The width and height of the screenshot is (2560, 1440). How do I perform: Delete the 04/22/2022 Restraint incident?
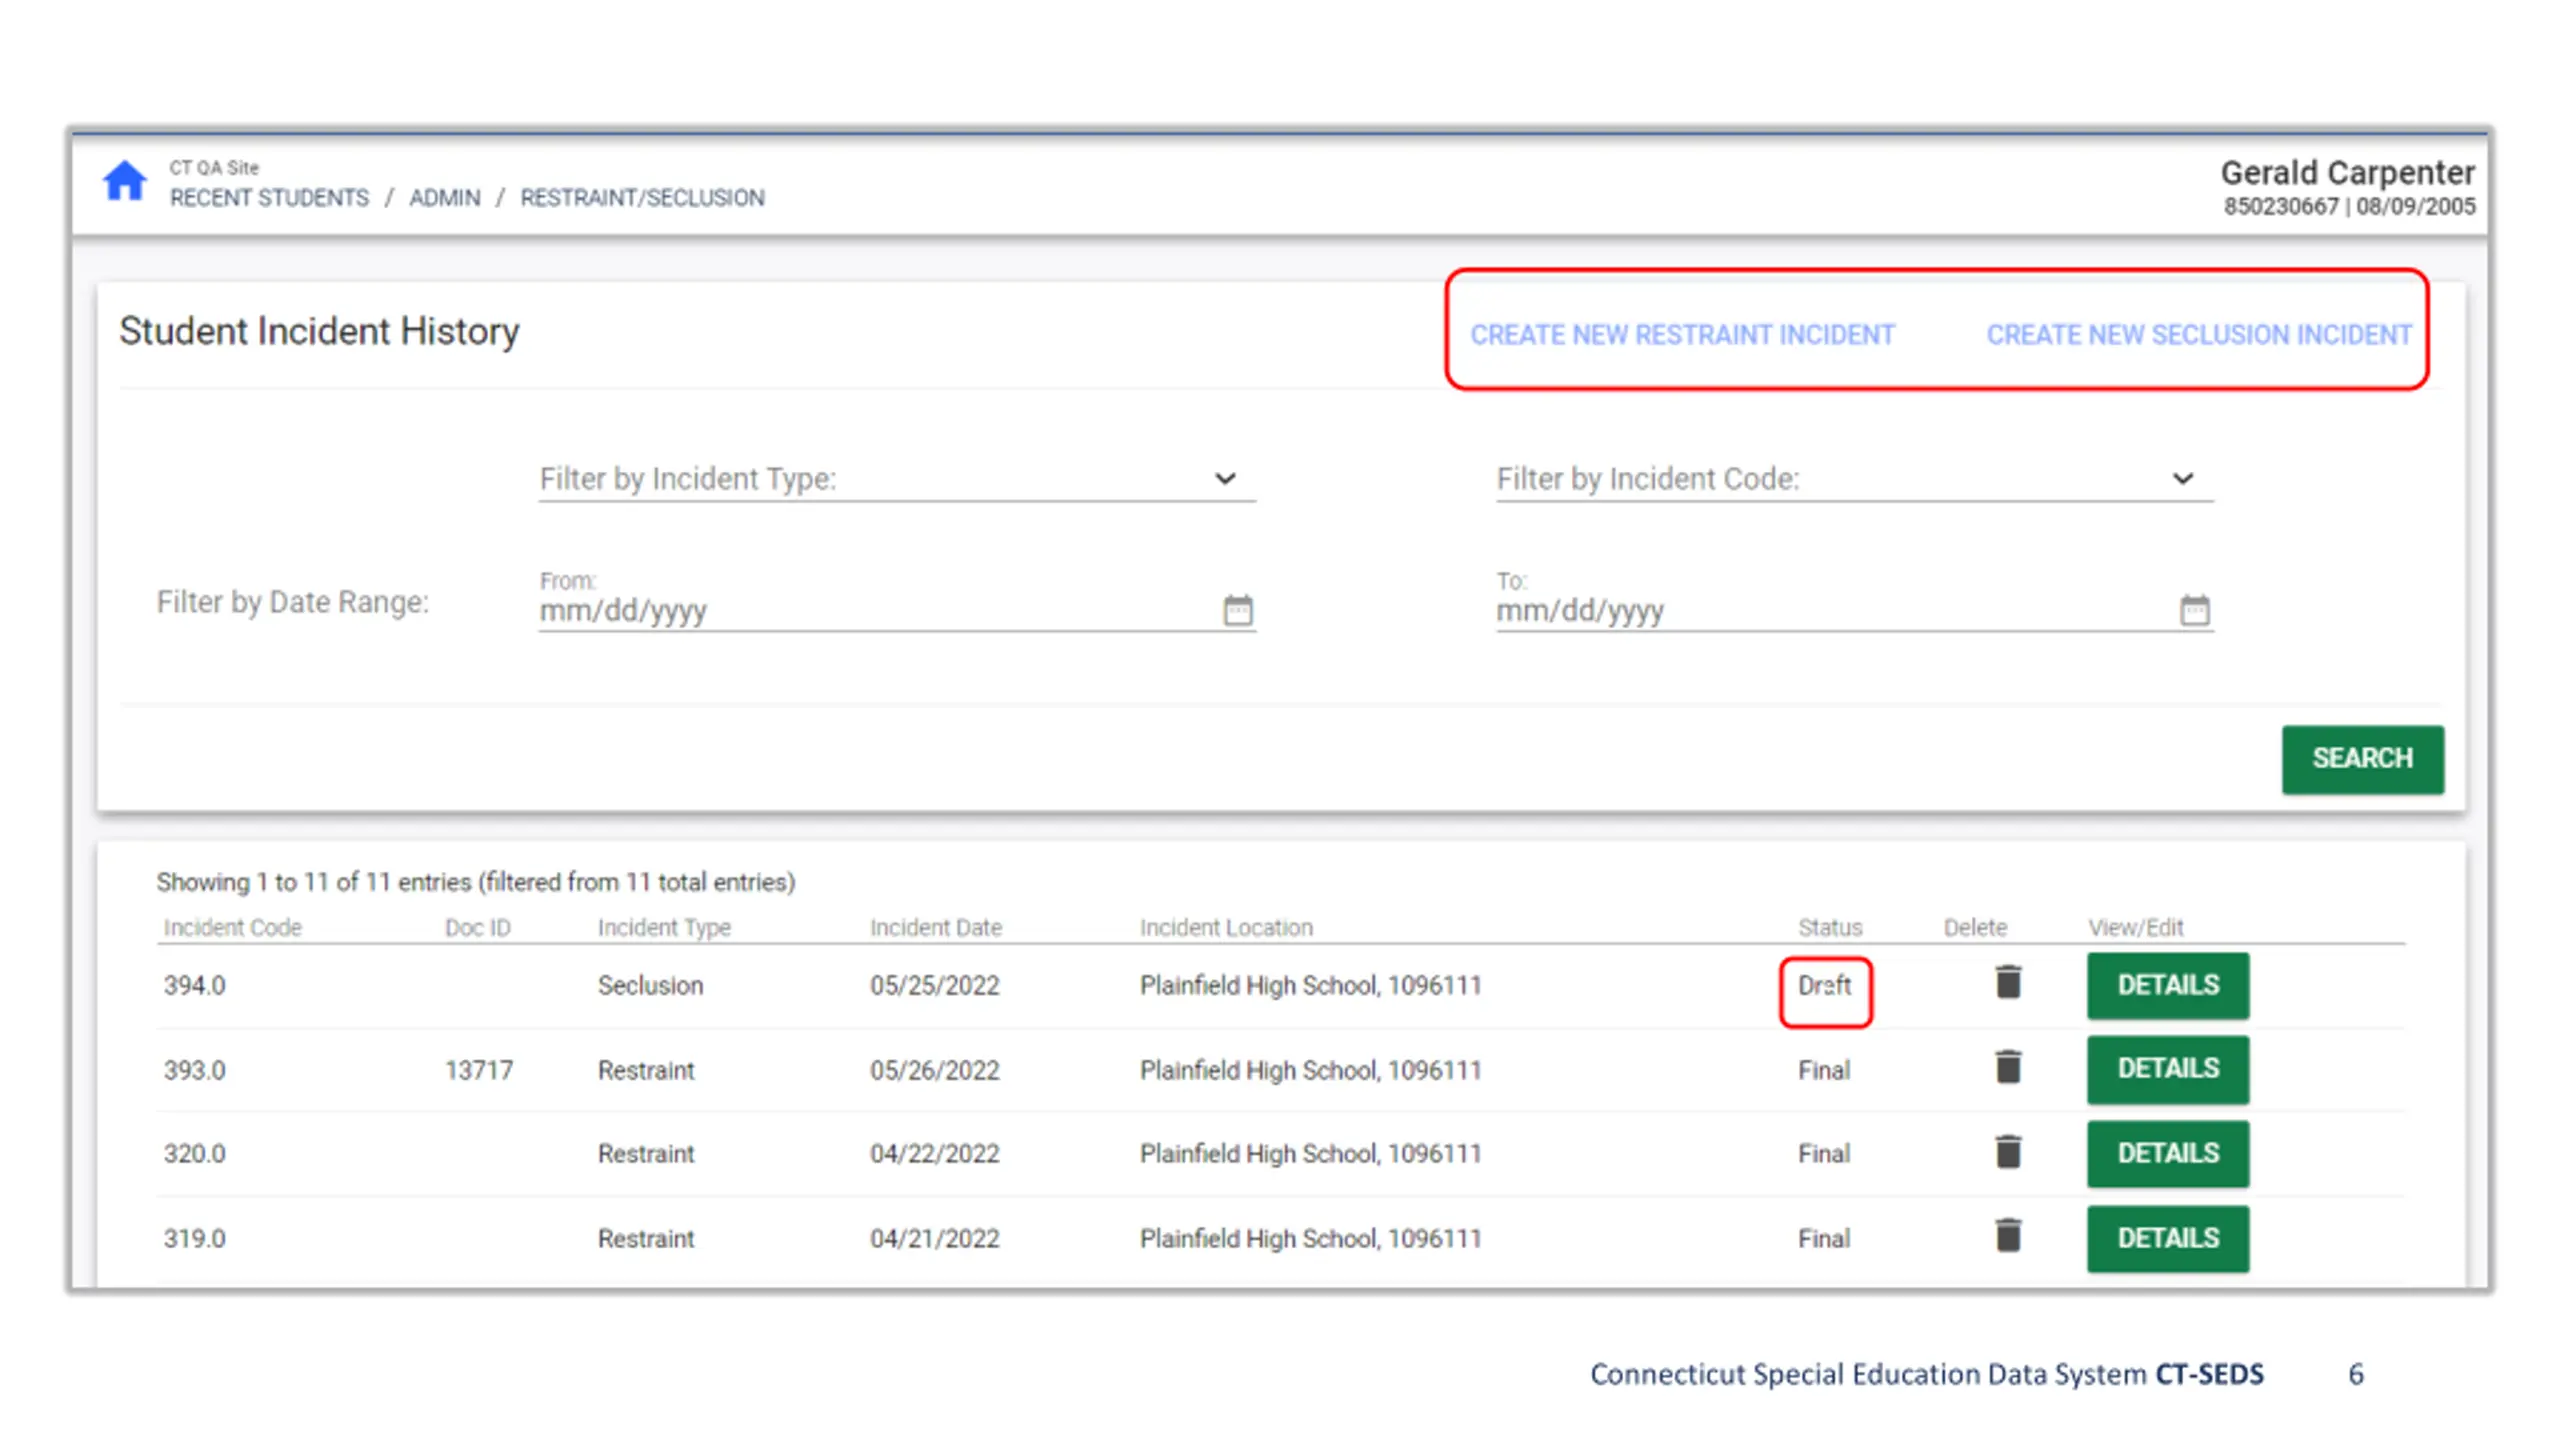pyautogui.click(x=2008, y=1152)
